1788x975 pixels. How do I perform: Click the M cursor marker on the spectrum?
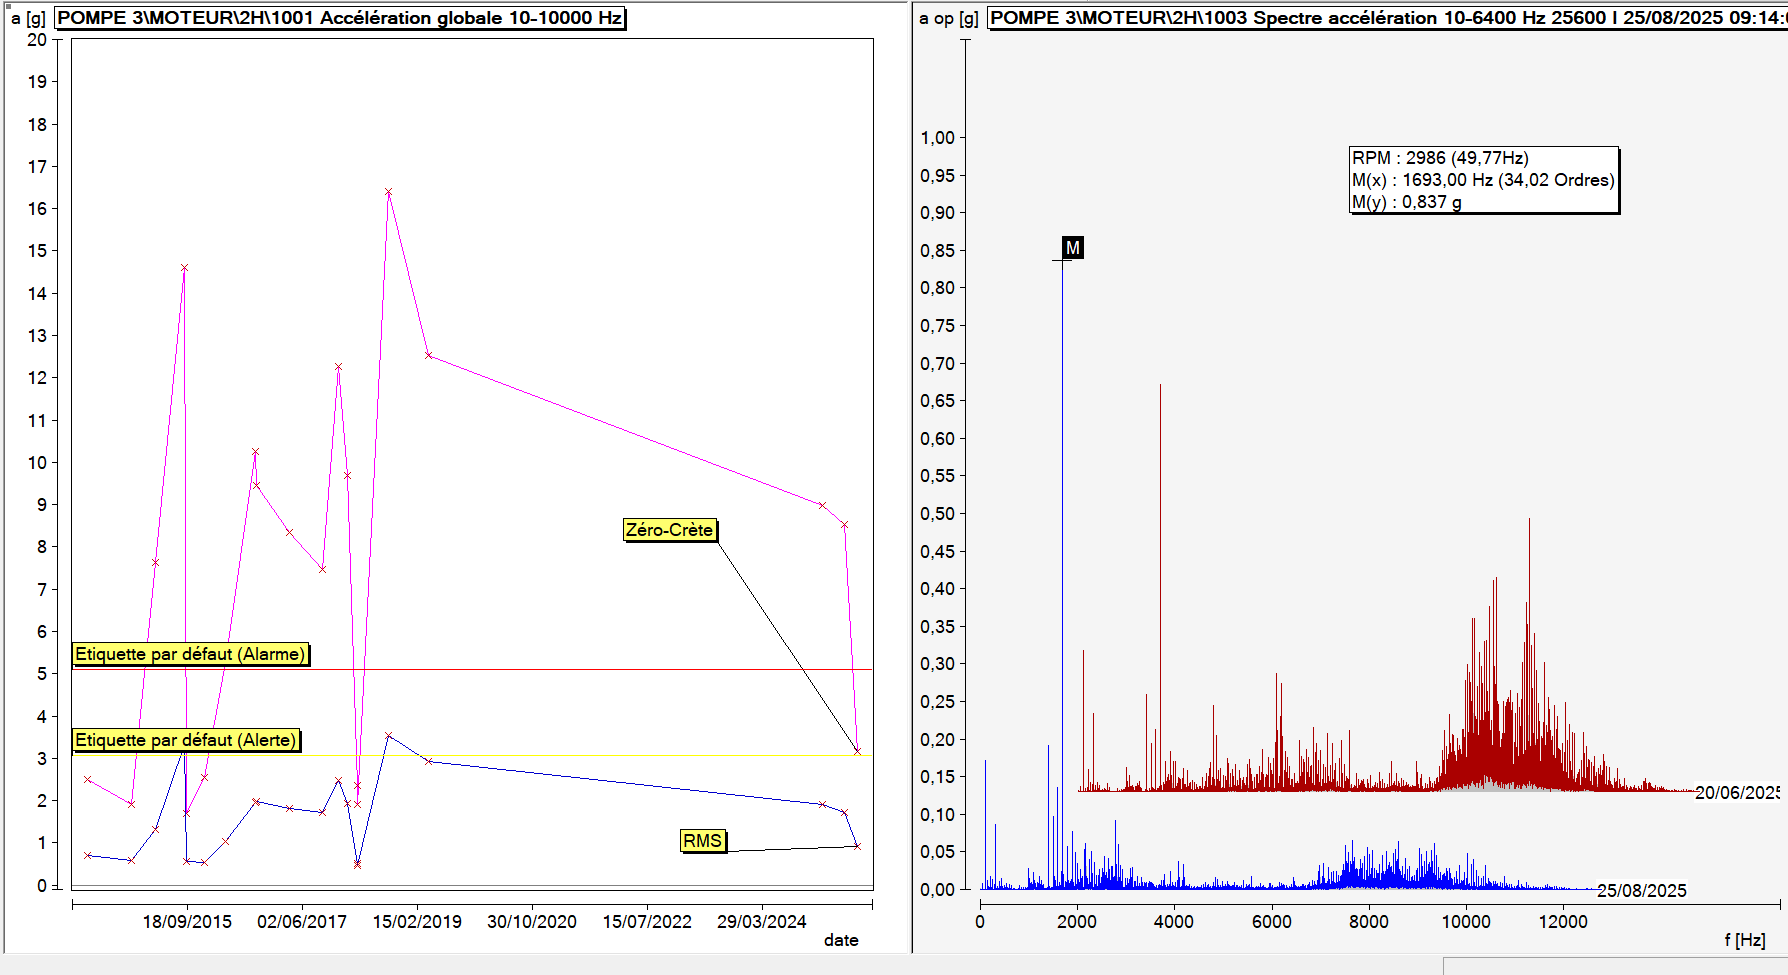1072,248
